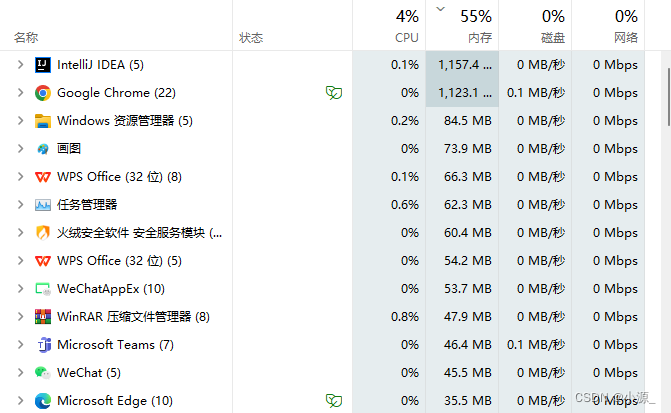
Task: Select the WinRAR 压缩文件管理器 icon
Action: click(43, 317)
